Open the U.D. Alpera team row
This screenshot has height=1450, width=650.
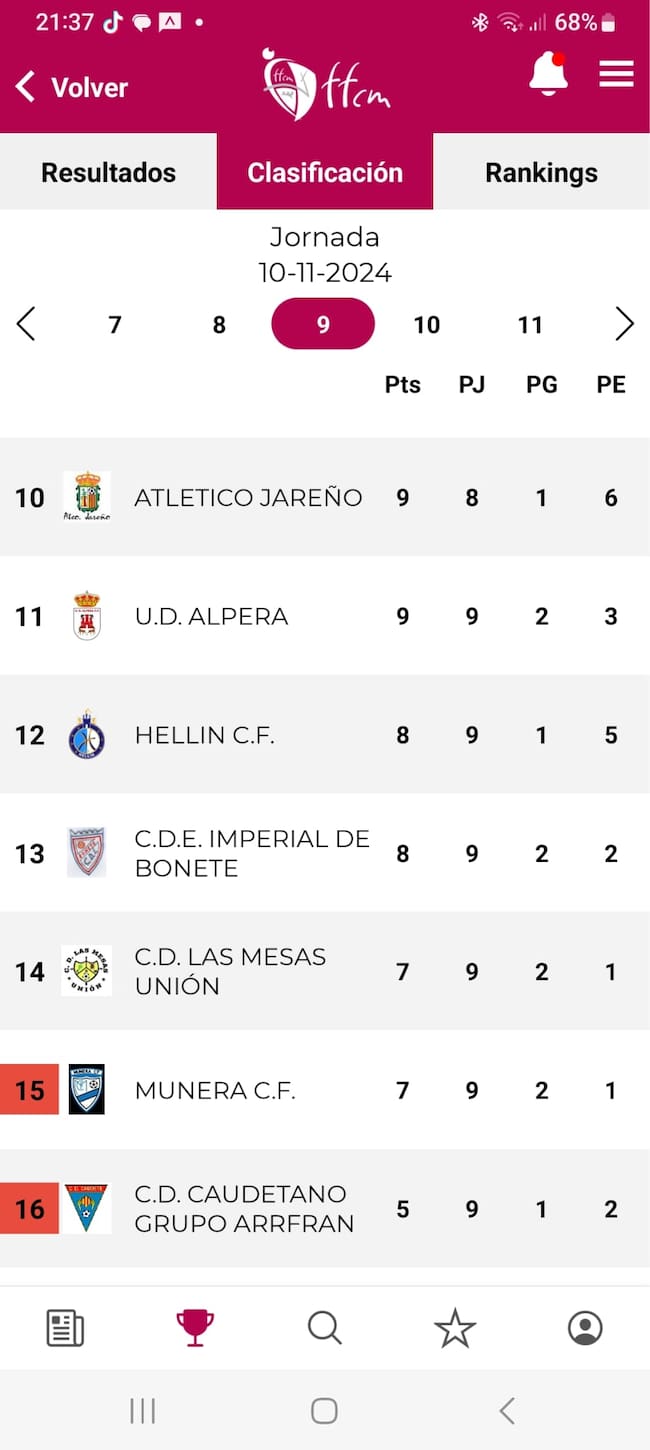(211, 616)
